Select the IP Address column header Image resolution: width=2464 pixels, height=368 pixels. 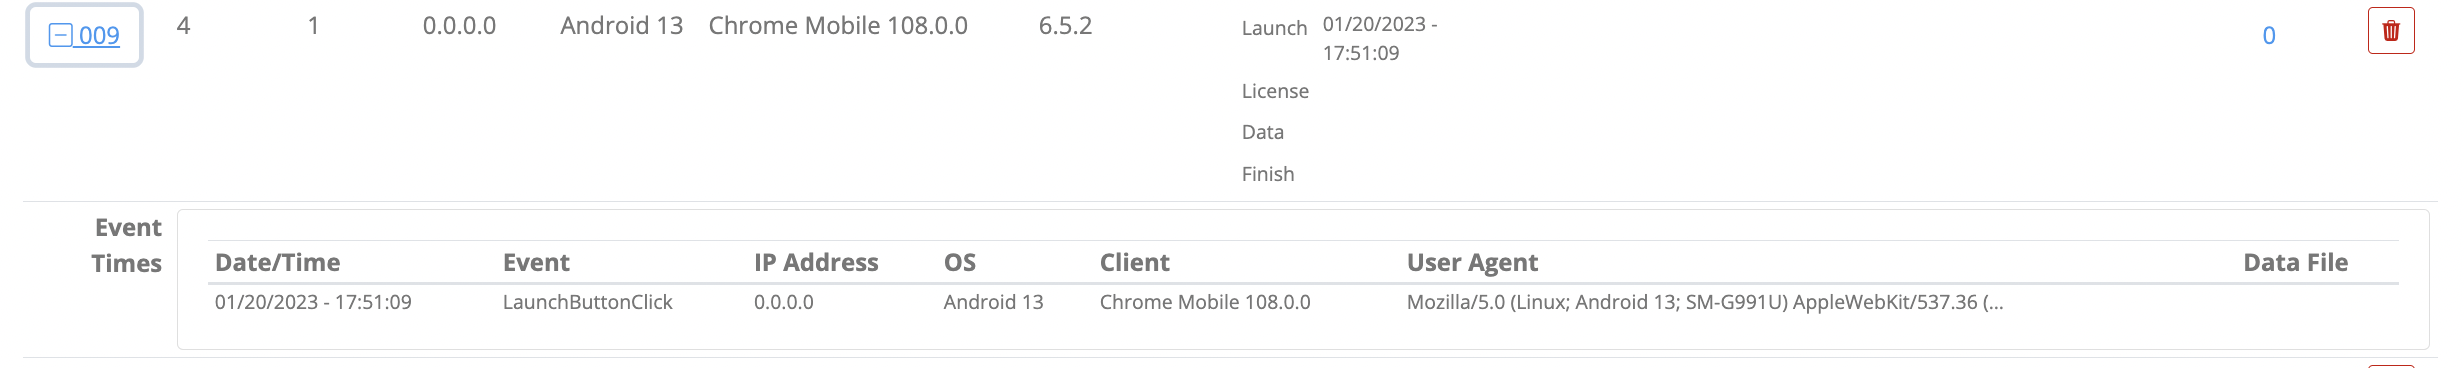click(x=816, y=263)
